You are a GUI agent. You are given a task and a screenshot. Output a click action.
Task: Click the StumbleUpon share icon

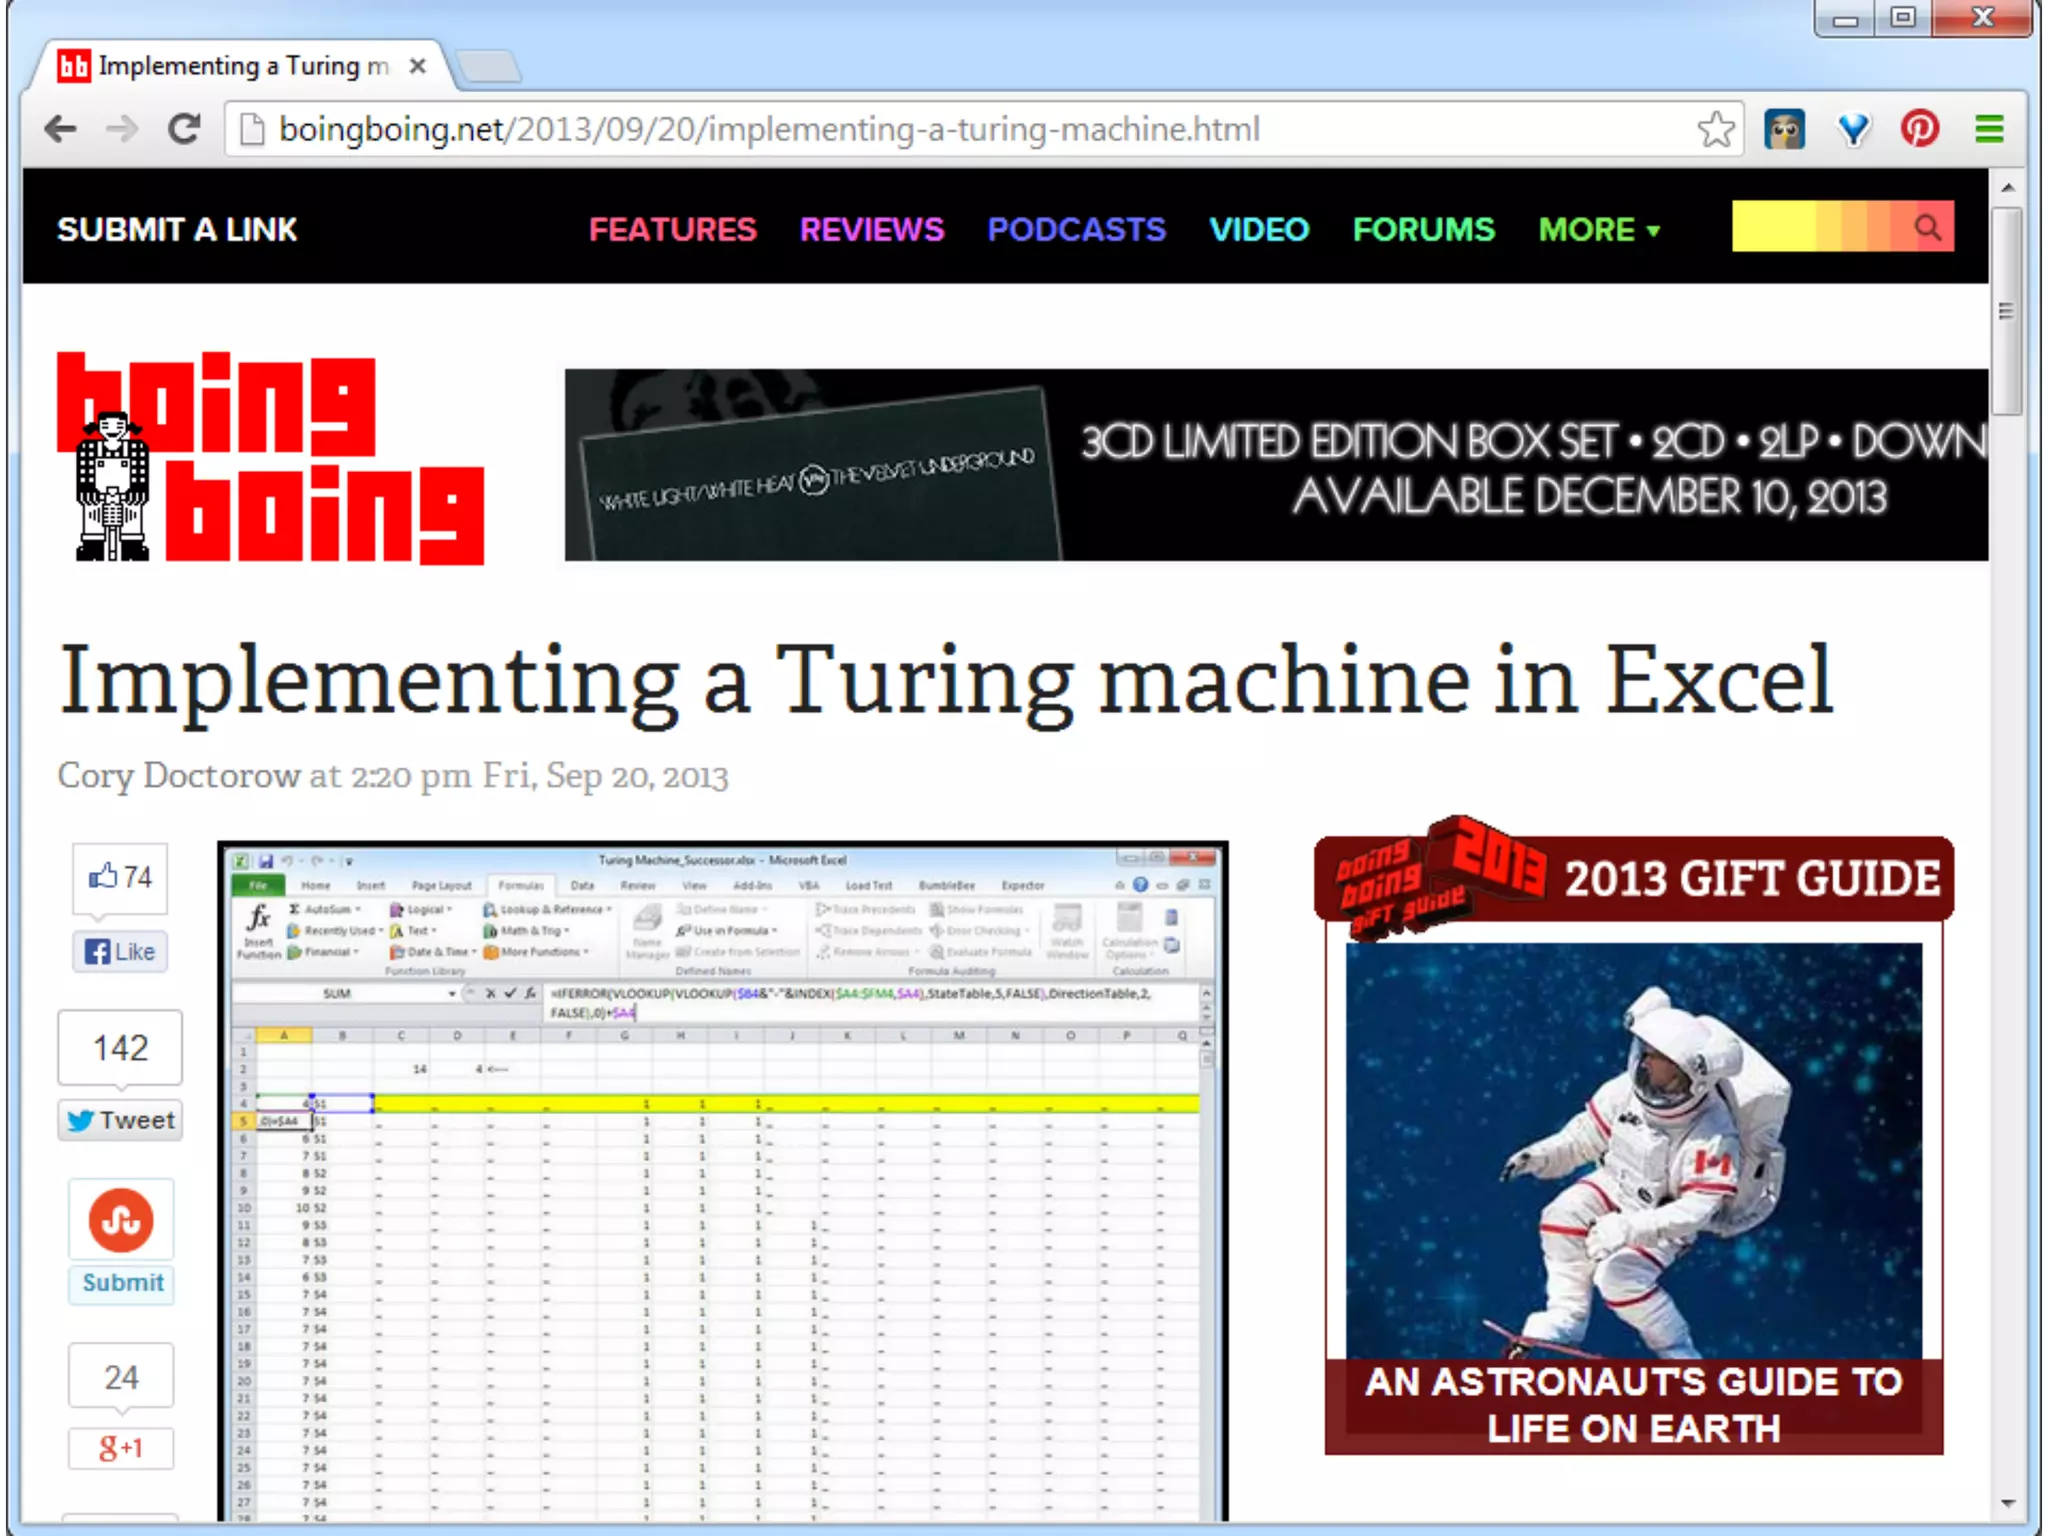[121, 1220]
